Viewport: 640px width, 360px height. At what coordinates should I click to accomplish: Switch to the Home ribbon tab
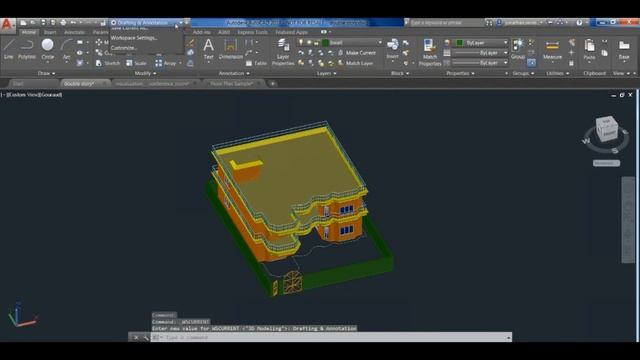(x=29, y=32)
